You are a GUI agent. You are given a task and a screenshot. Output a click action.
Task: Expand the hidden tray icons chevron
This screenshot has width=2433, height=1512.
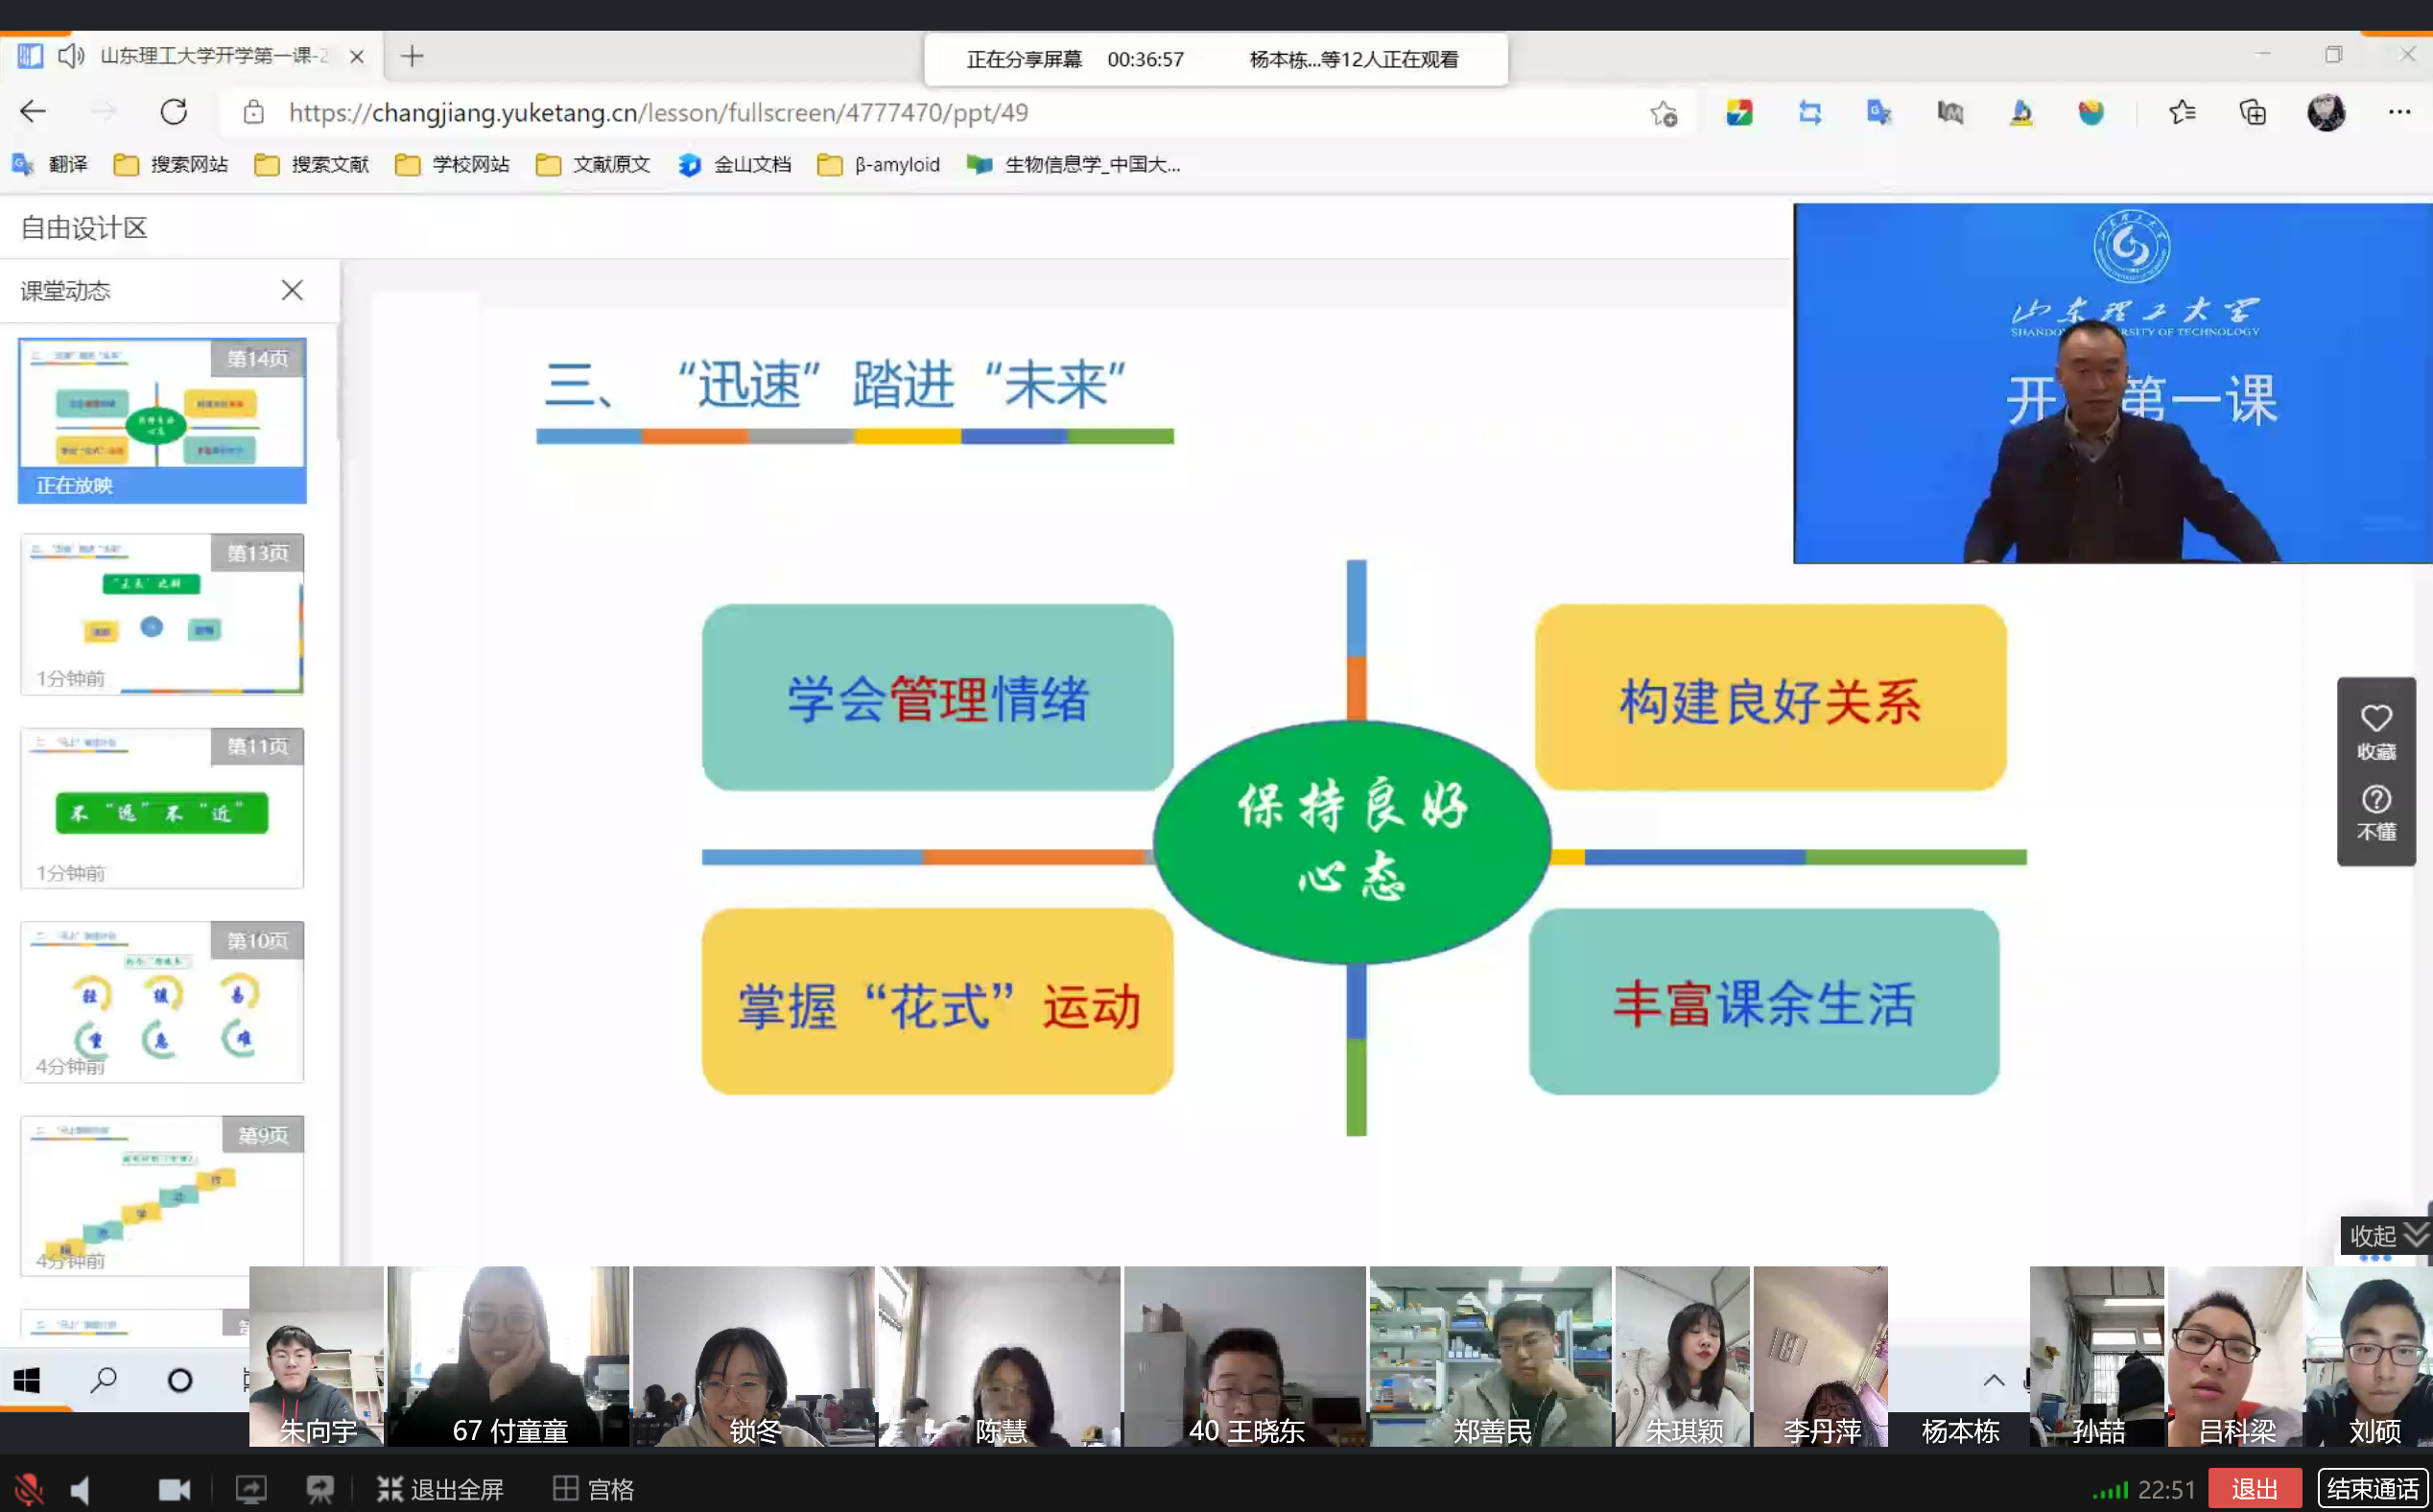1993,1381
